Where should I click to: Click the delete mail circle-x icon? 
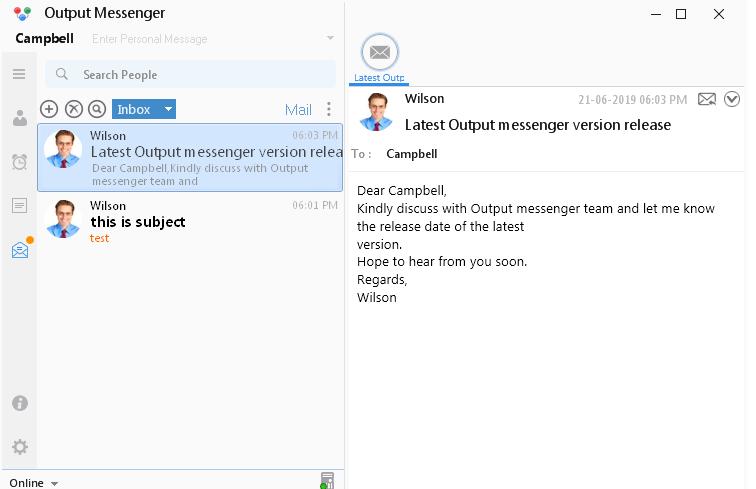tap(74, 109)
